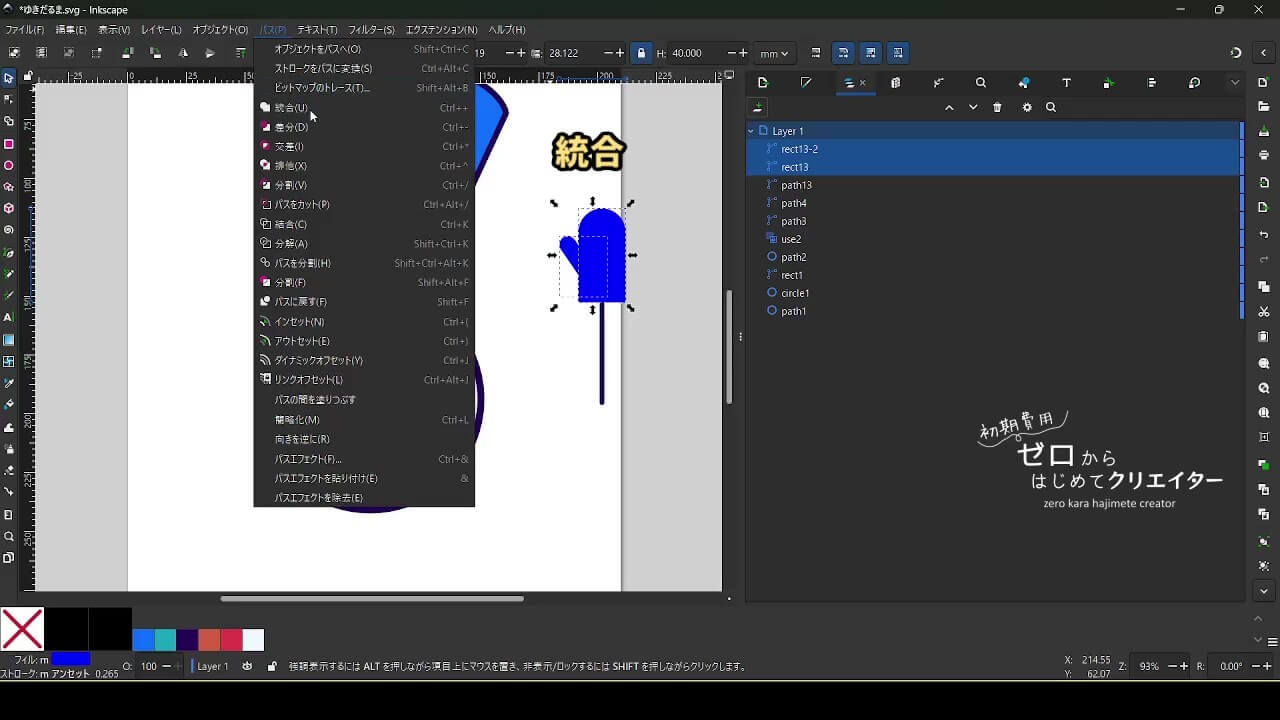The height and width of the screenshot is (720, 1280).
Task: Pick the 3D Box tool
Action: point(9,209)
